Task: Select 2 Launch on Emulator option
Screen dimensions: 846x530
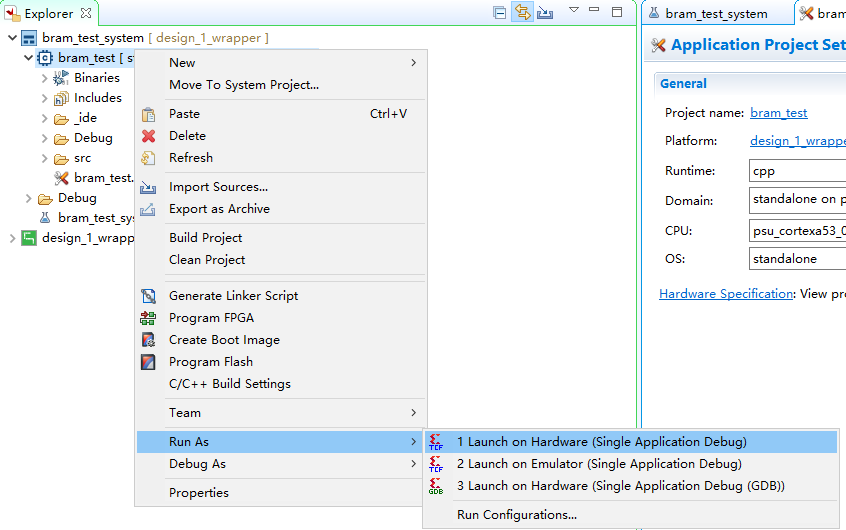Action: (631, 464)
